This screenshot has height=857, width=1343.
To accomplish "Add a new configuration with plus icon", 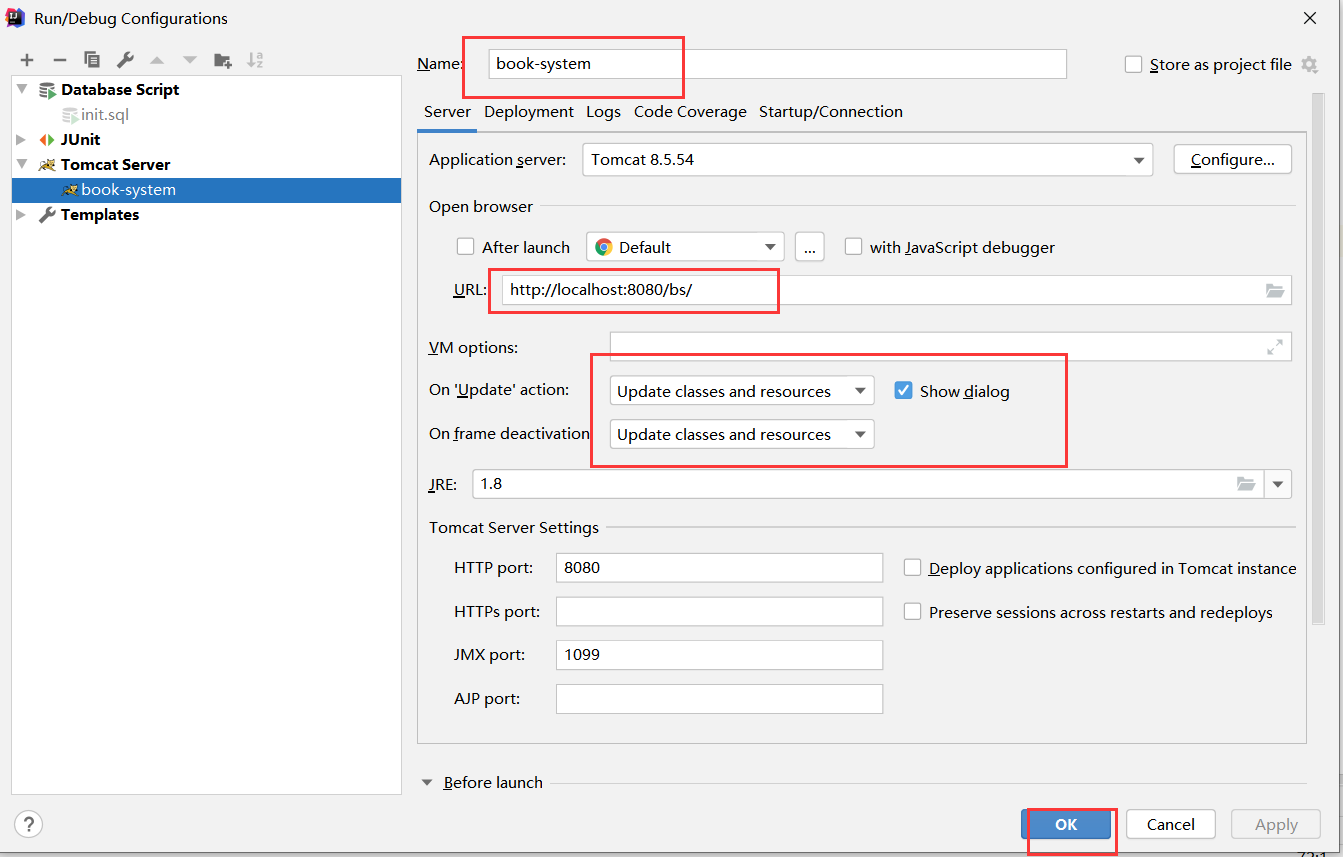I will 27,60.
